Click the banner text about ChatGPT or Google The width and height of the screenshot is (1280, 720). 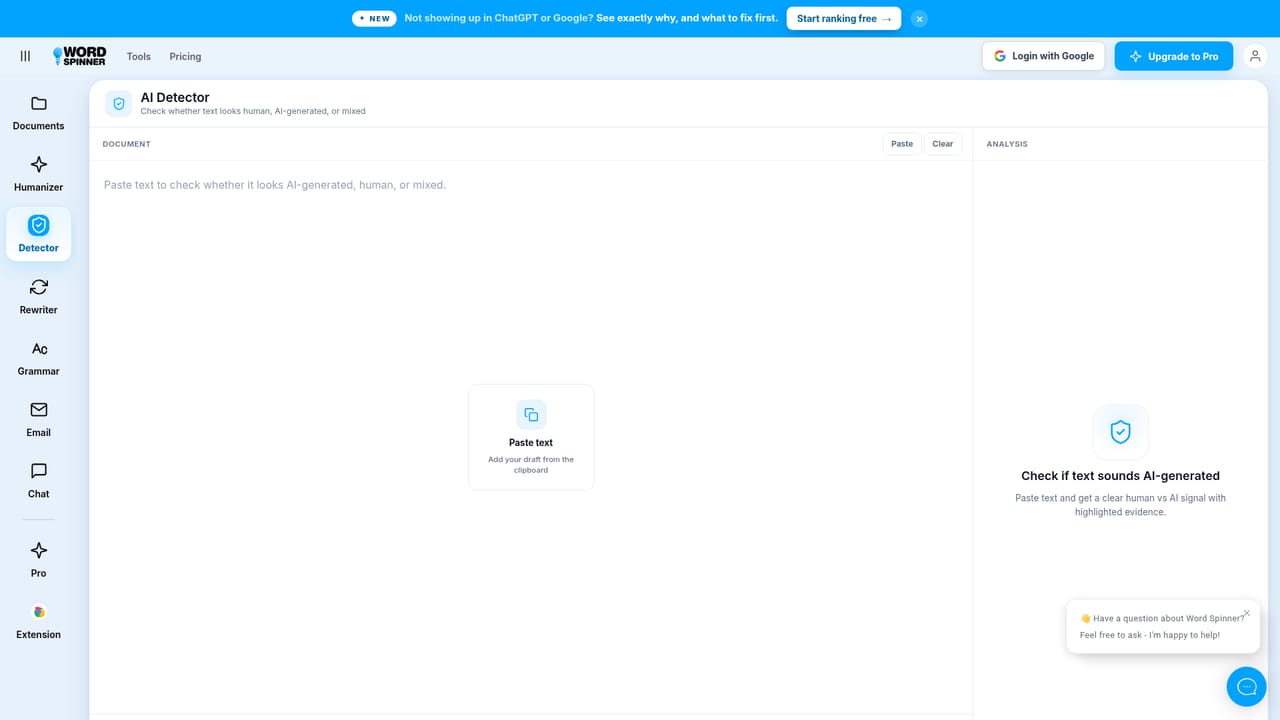(x=591, y=19)
